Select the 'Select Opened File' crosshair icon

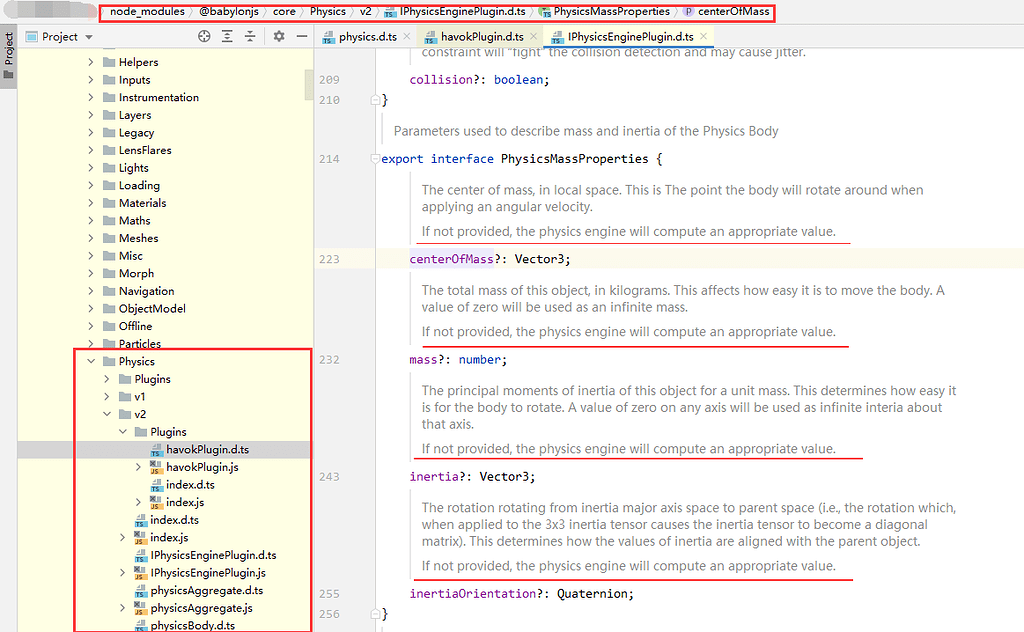pos(204,36)
